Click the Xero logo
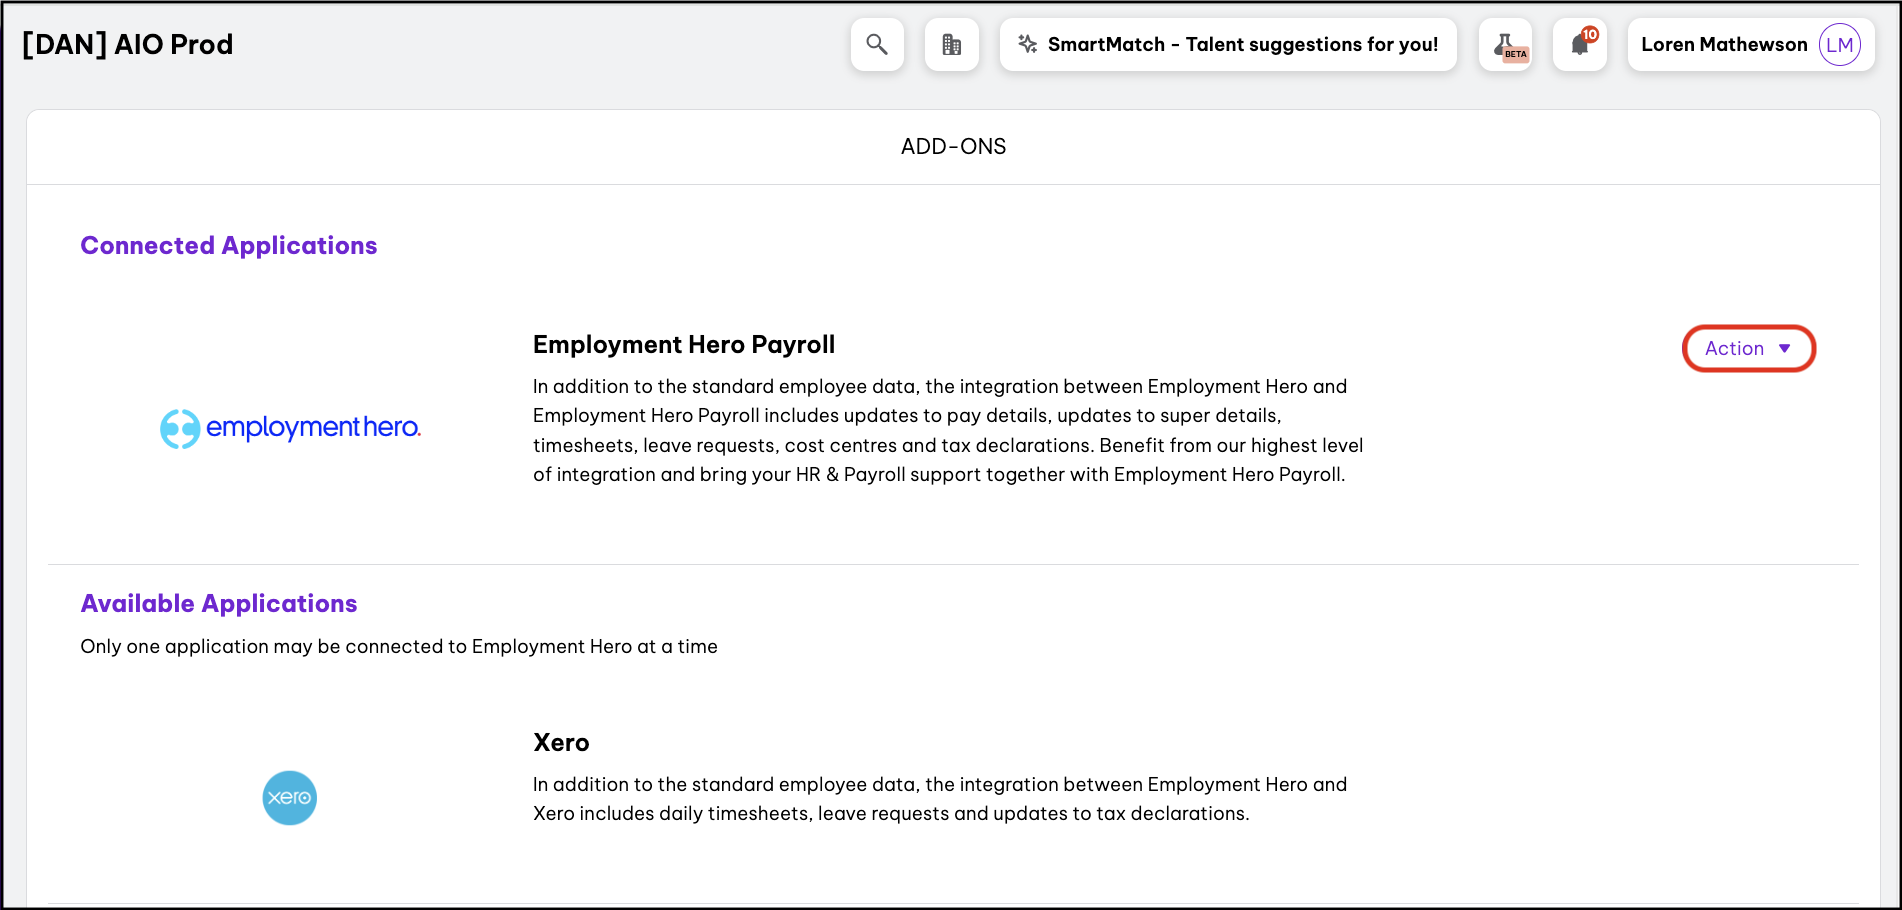Image resolution: width=1902 pixels, height=910 pixels. pyautogui.click(x=290, y=798)
